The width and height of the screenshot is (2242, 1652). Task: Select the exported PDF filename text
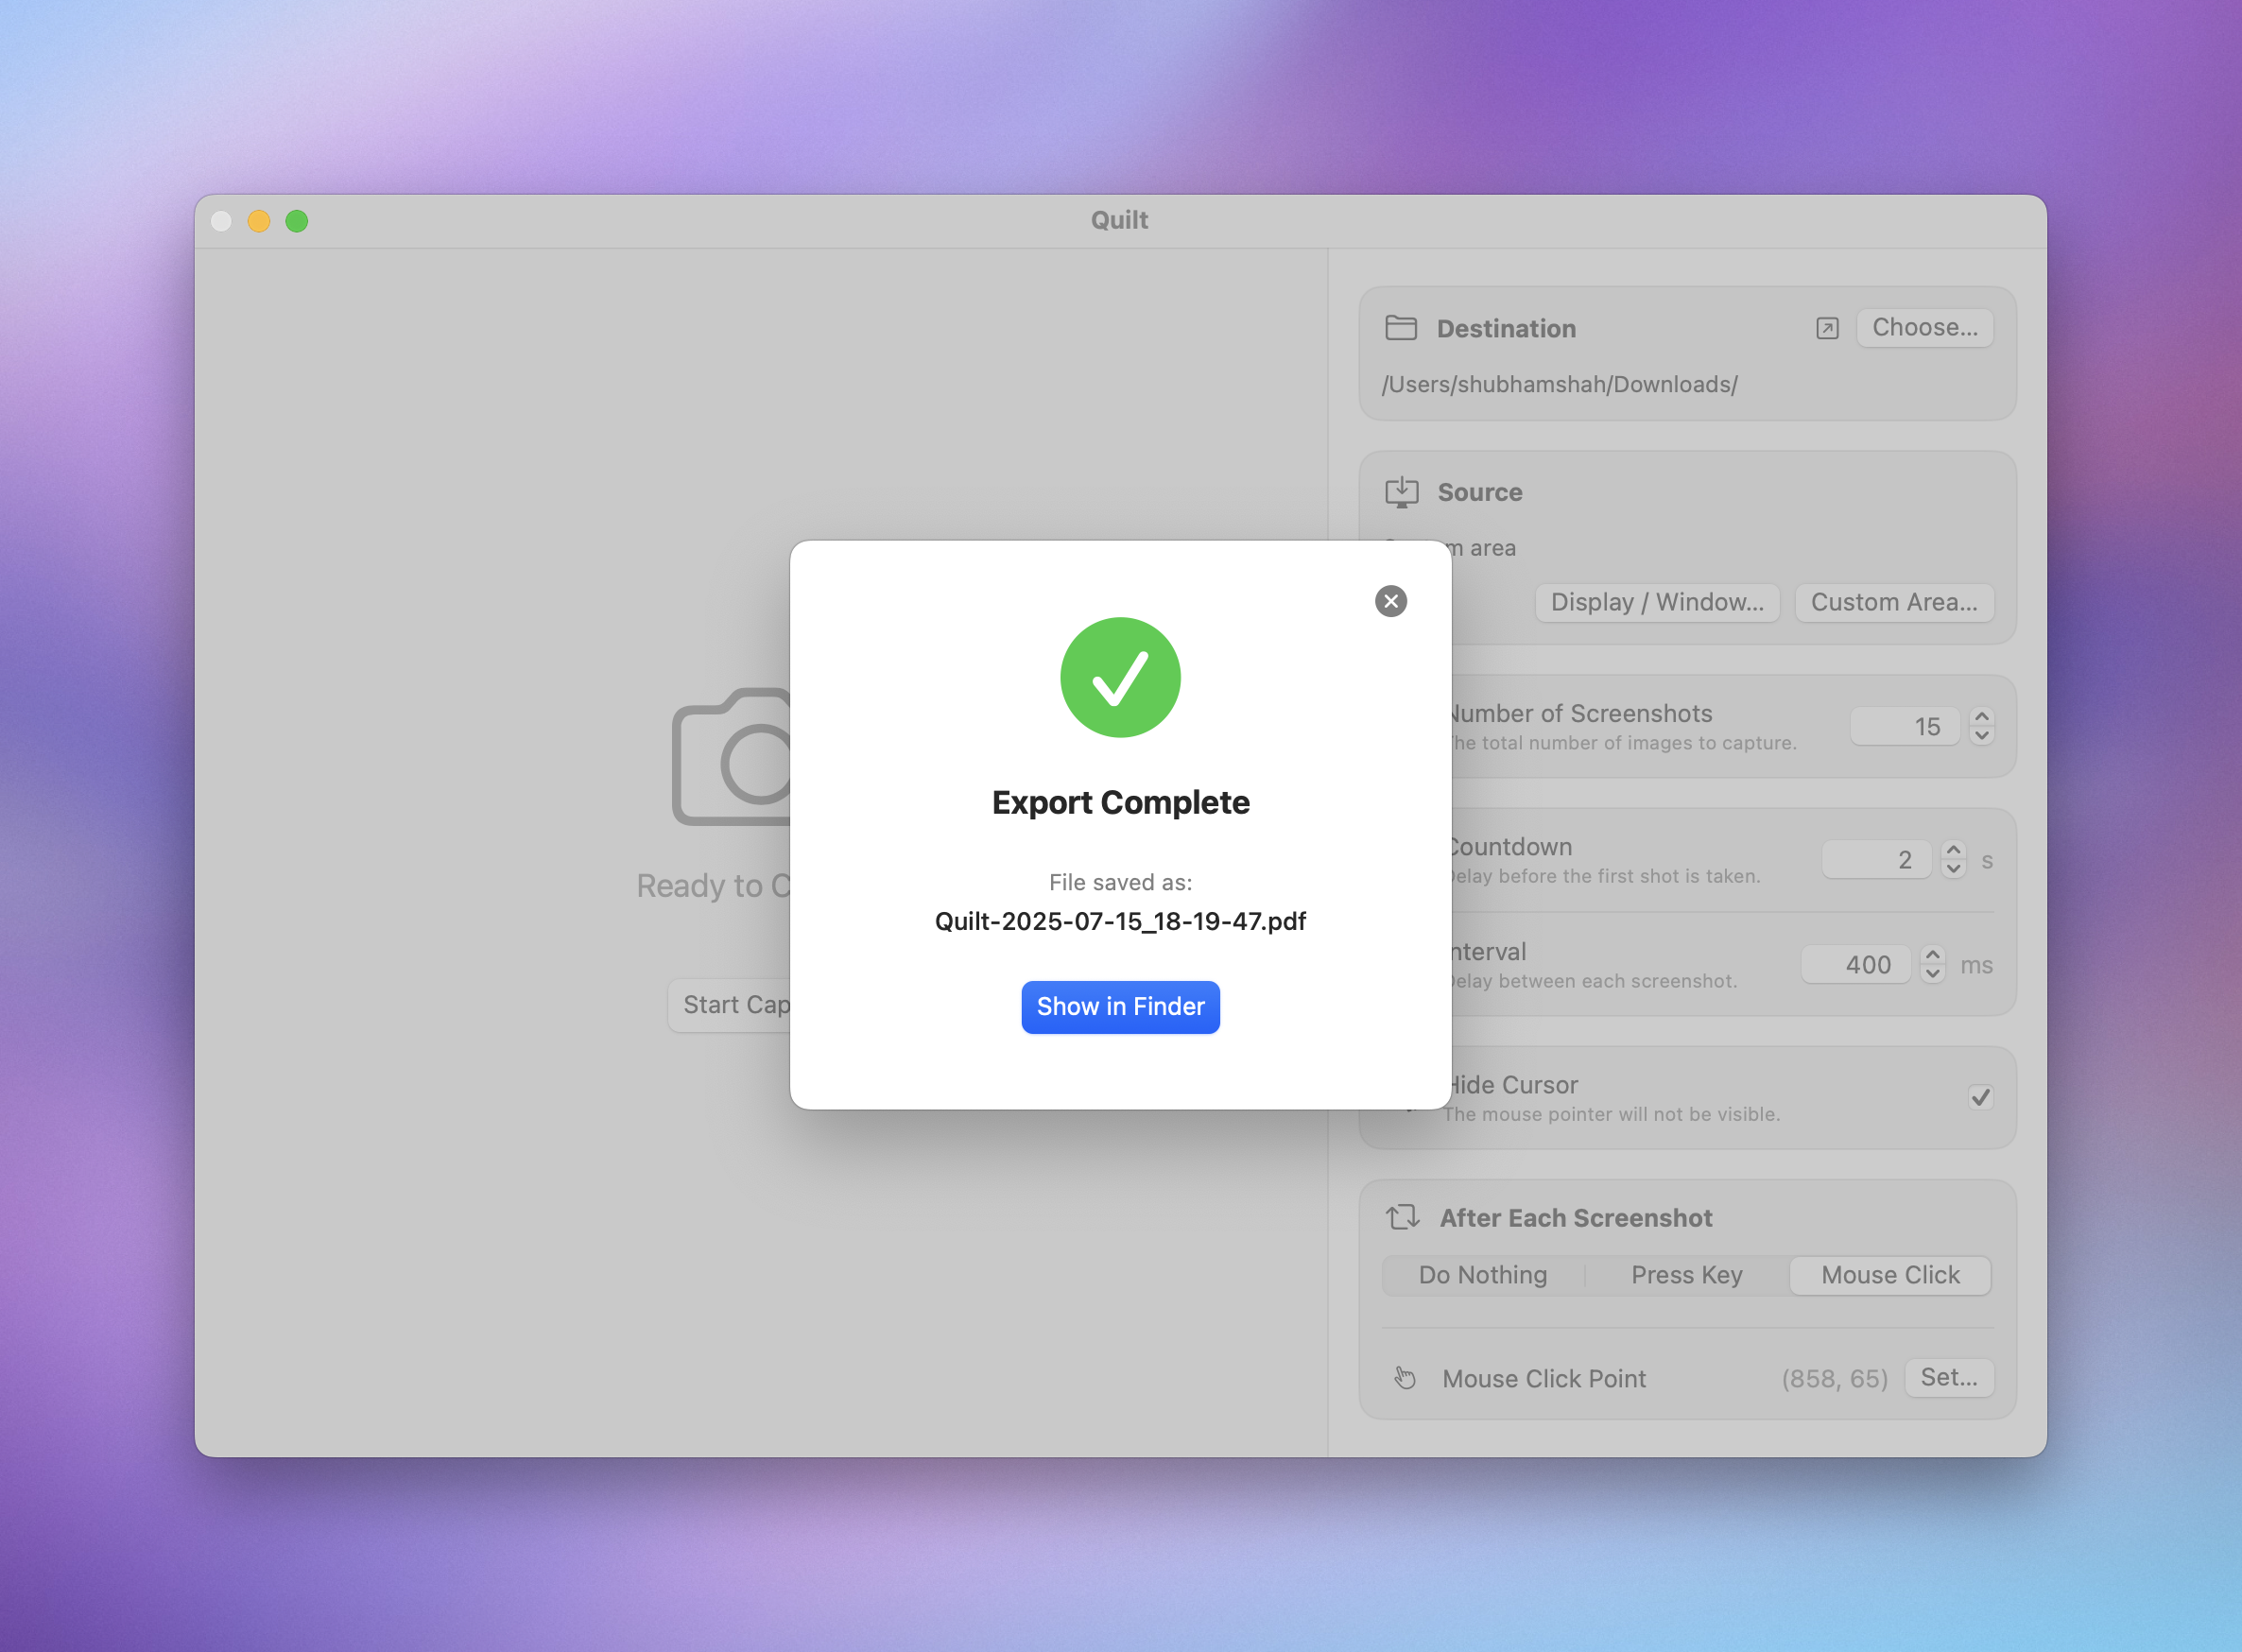[x=1120, y=921]
